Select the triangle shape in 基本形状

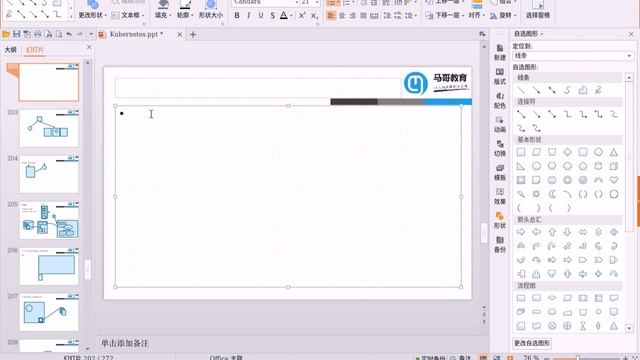613,152
